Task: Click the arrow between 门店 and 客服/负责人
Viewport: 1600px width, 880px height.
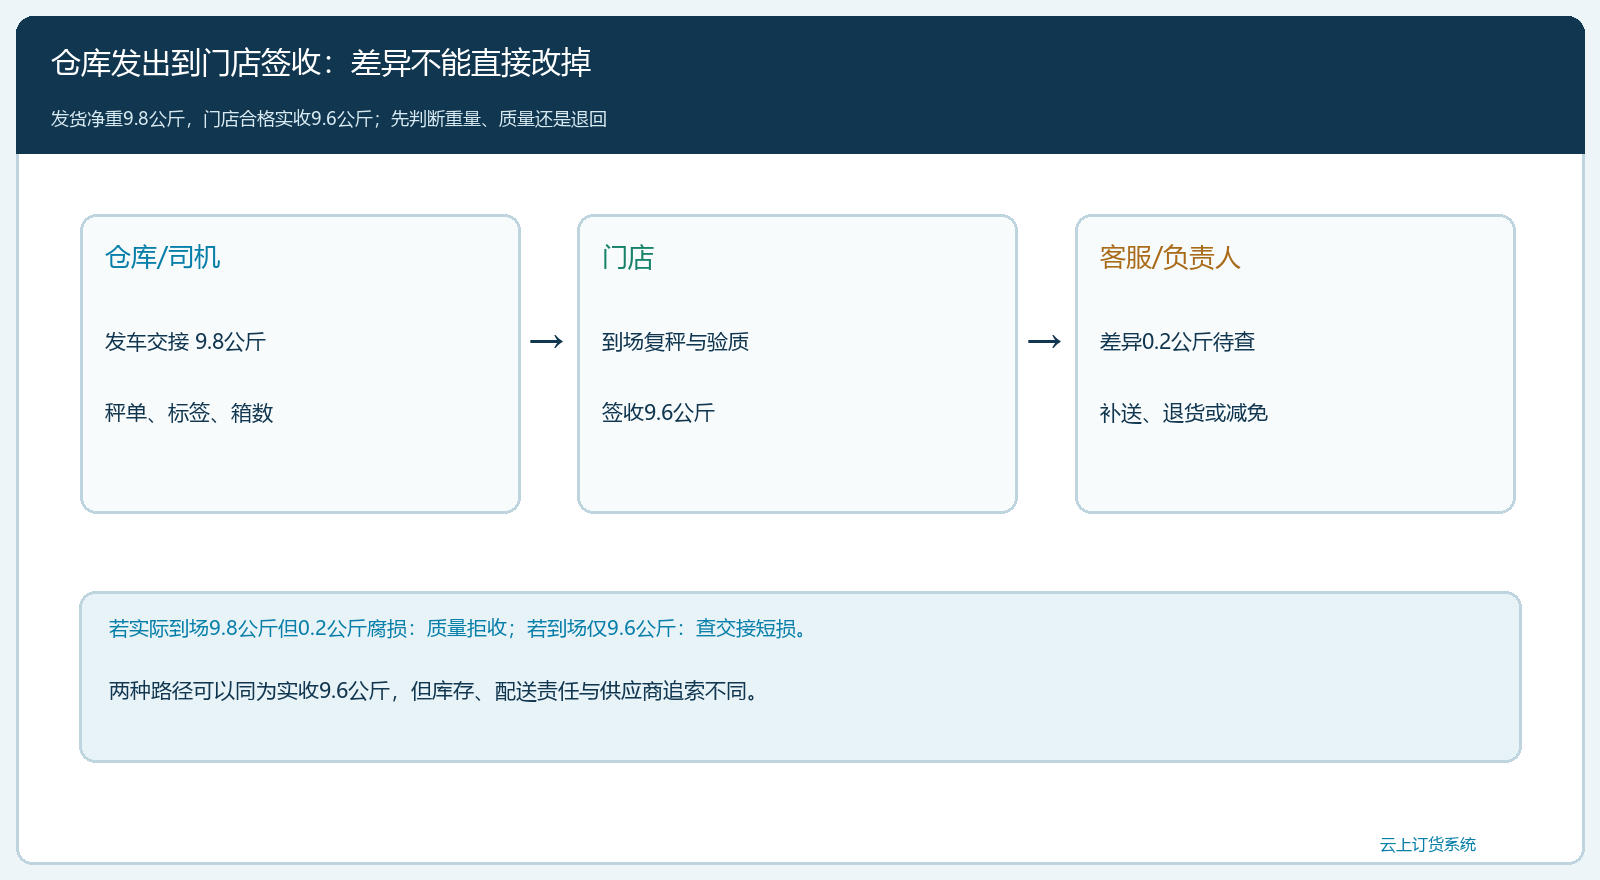Action: click(1044, 342)
